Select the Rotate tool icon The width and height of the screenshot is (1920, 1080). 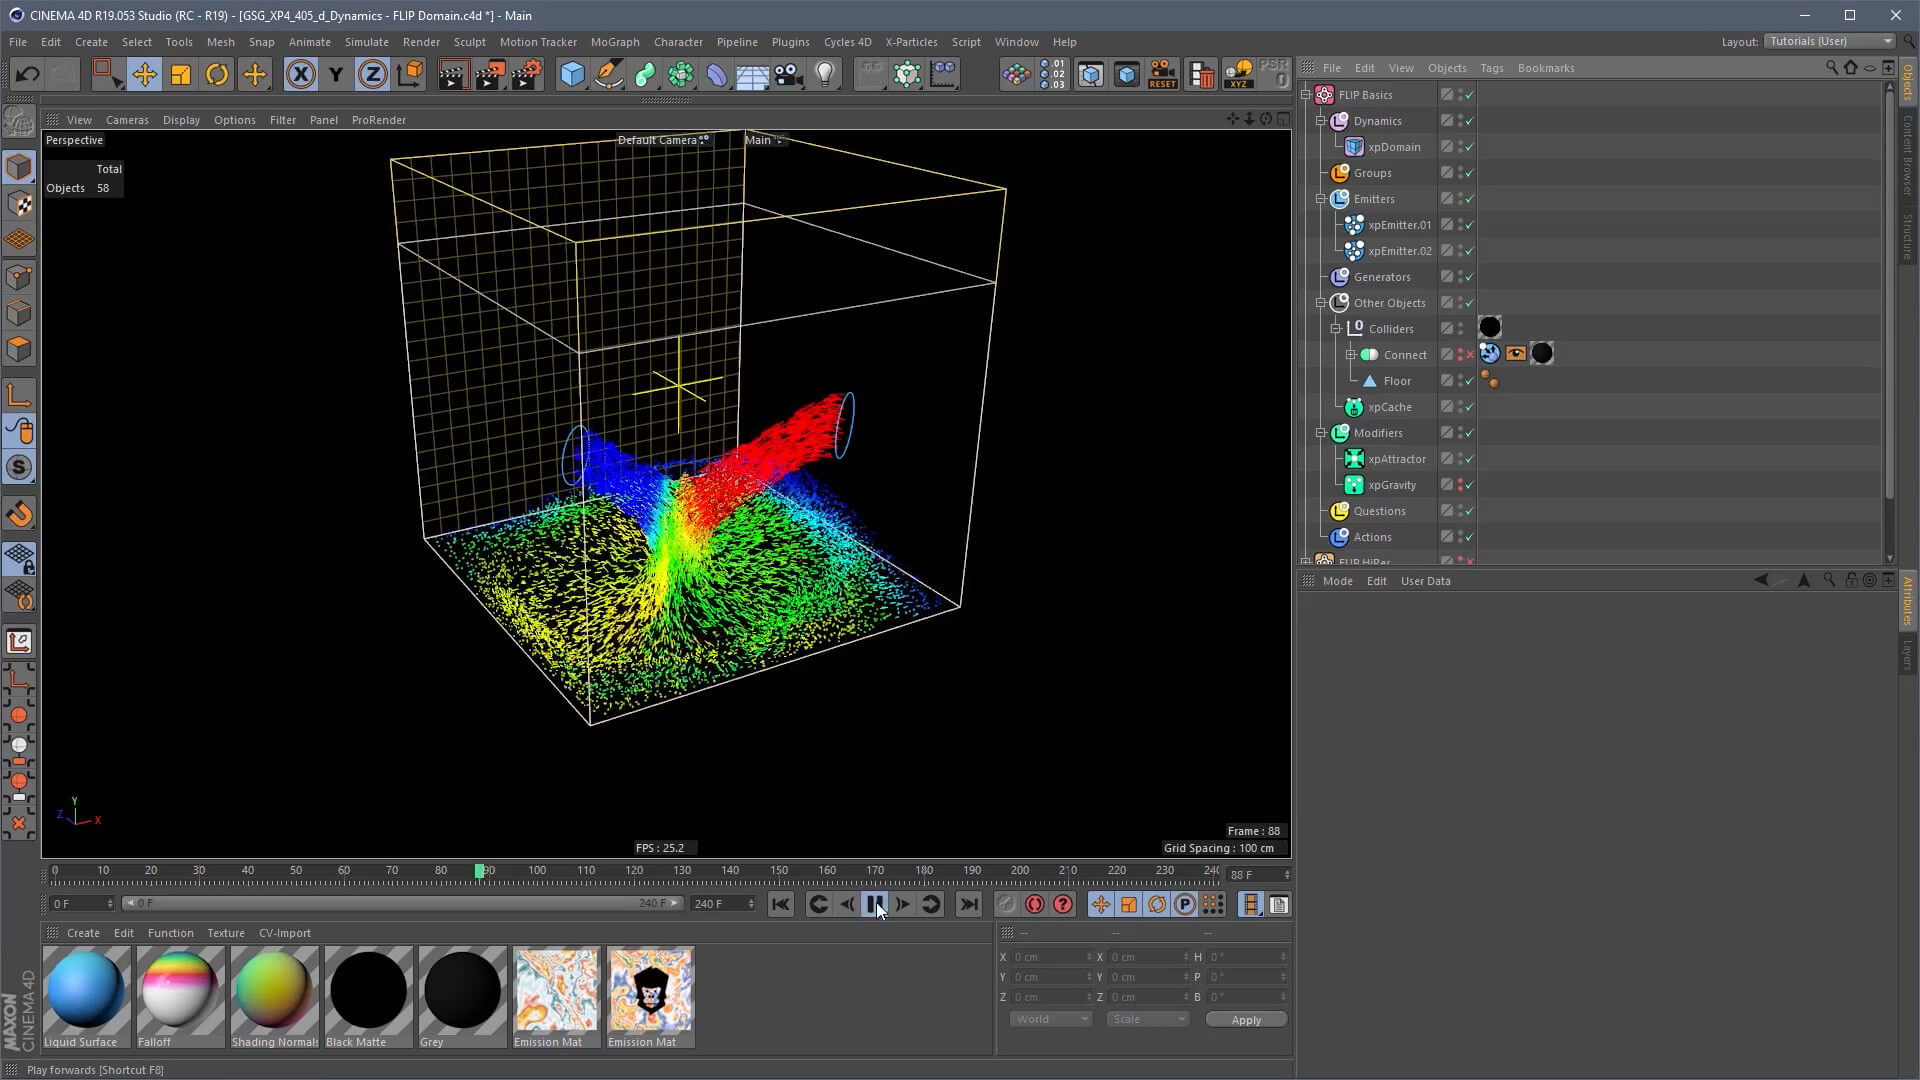pos(217,75)
